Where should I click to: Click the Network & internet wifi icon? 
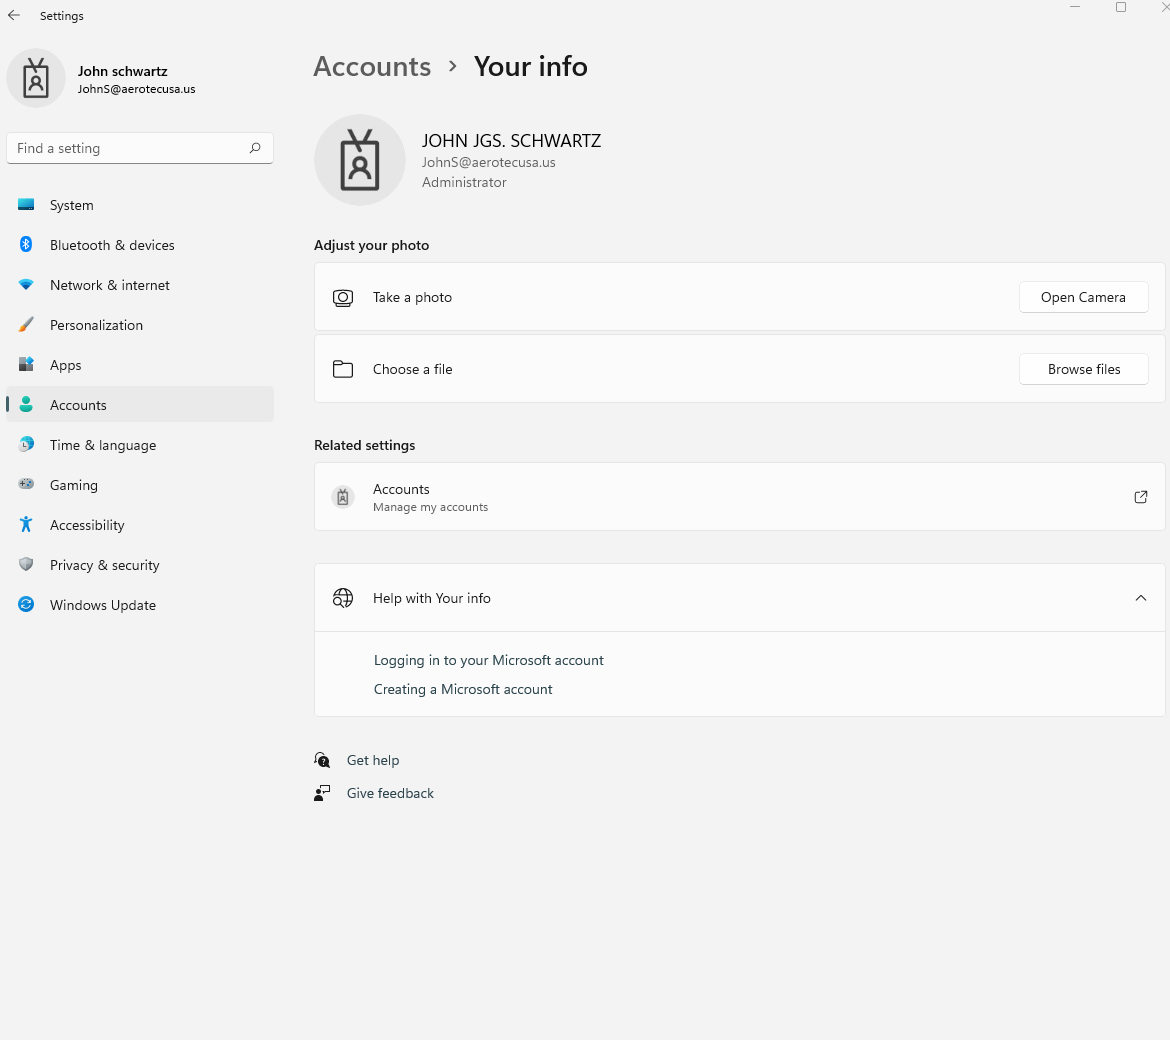[26, 285]
